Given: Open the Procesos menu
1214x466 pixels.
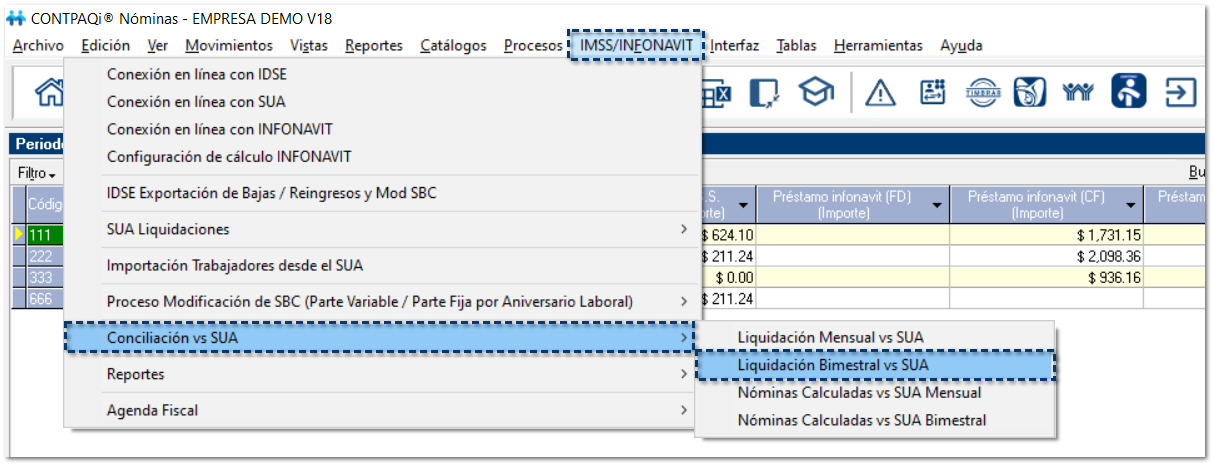Looking at the screenshot, I should 533,45.
